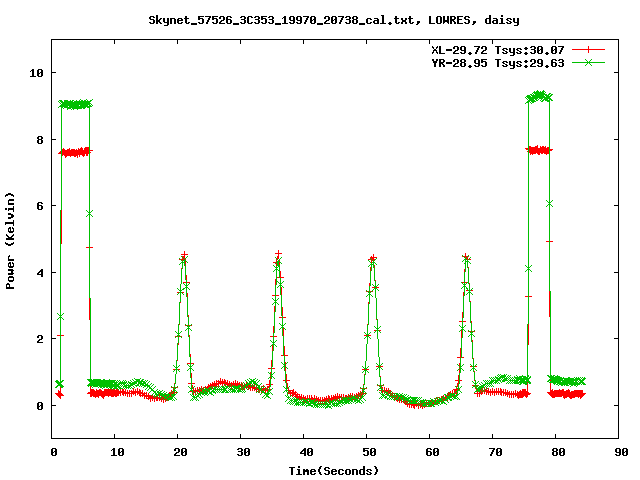
Task: Click the Time(Seconds) x-axis label
Action: tap(333, 469)
